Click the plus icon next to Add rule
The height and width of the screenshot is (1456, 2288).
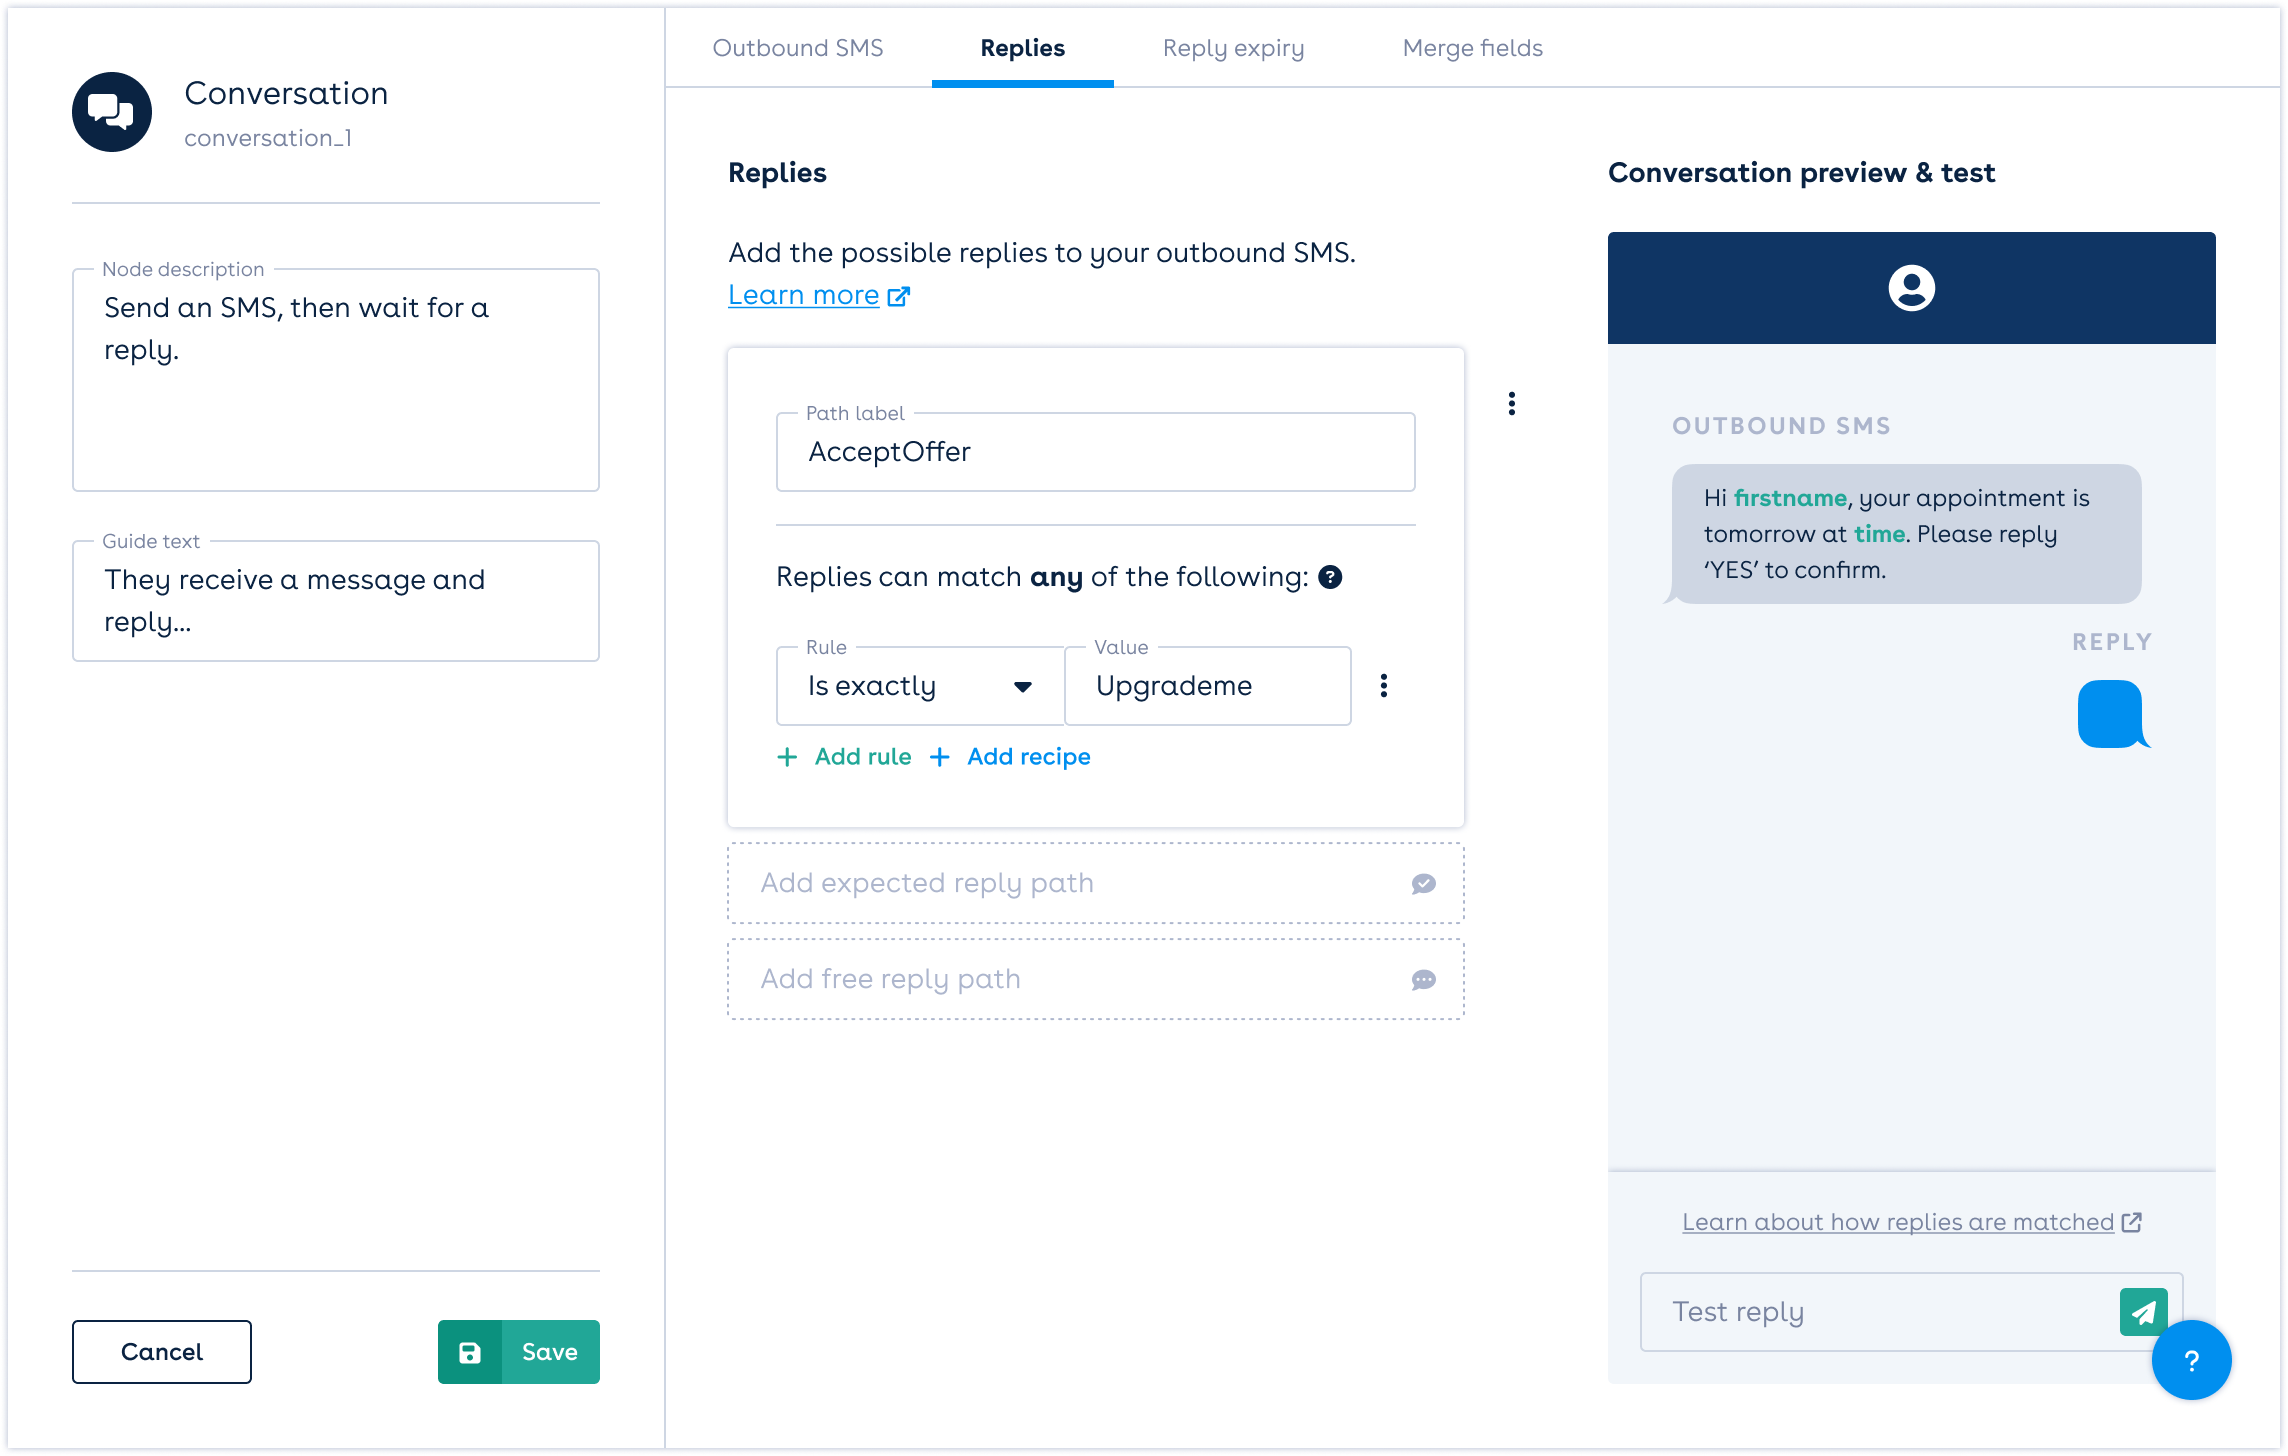788,757
